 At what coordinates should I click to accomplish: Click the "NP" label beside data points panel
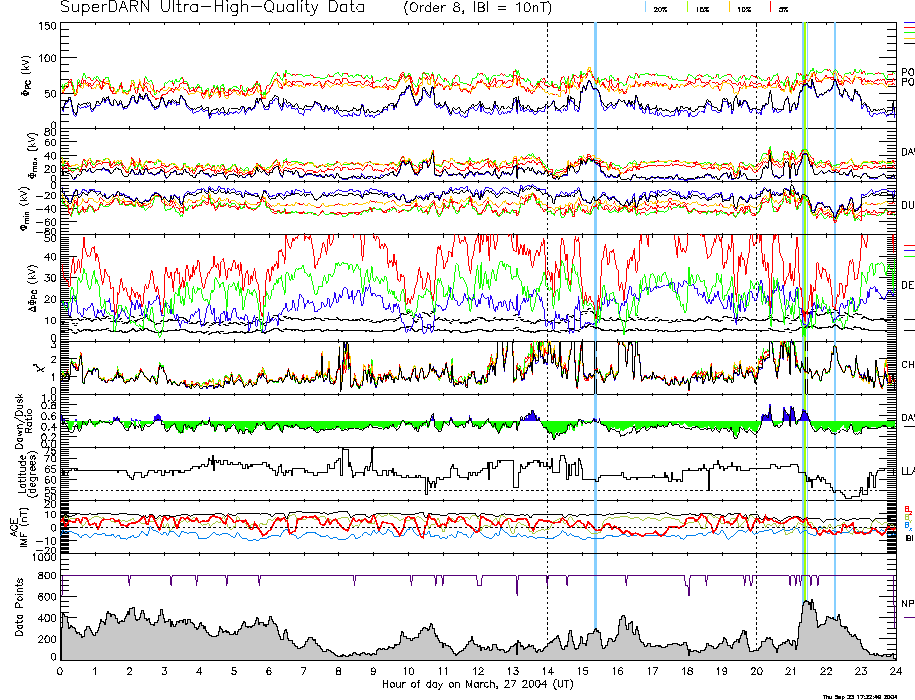tap(908, 604)
